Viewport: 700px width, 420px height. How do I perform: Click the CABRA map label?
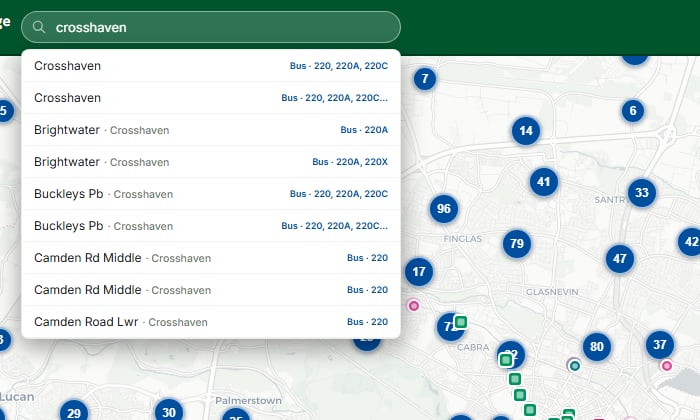tap(473, 347)
